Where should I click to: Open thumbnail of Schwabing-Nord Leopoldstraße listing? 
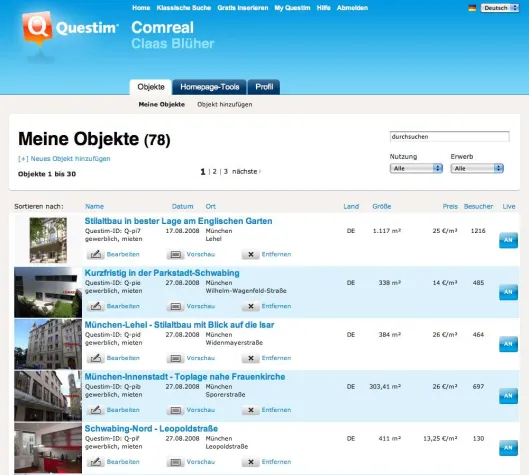tap(48, 448)
